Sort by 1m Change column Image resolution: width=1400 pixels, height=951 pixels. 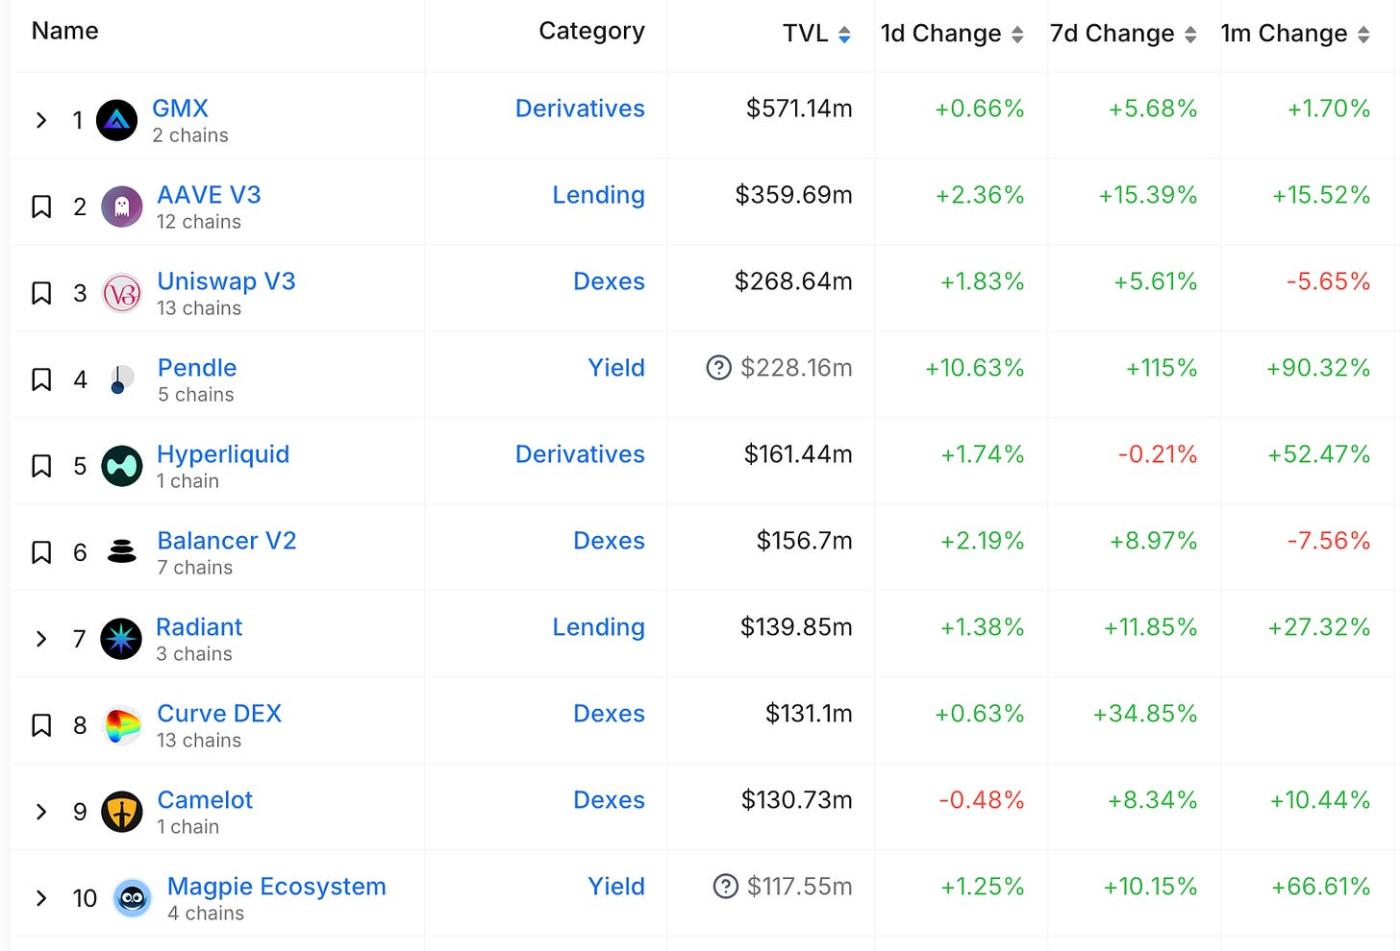[x=1363, y=35]
